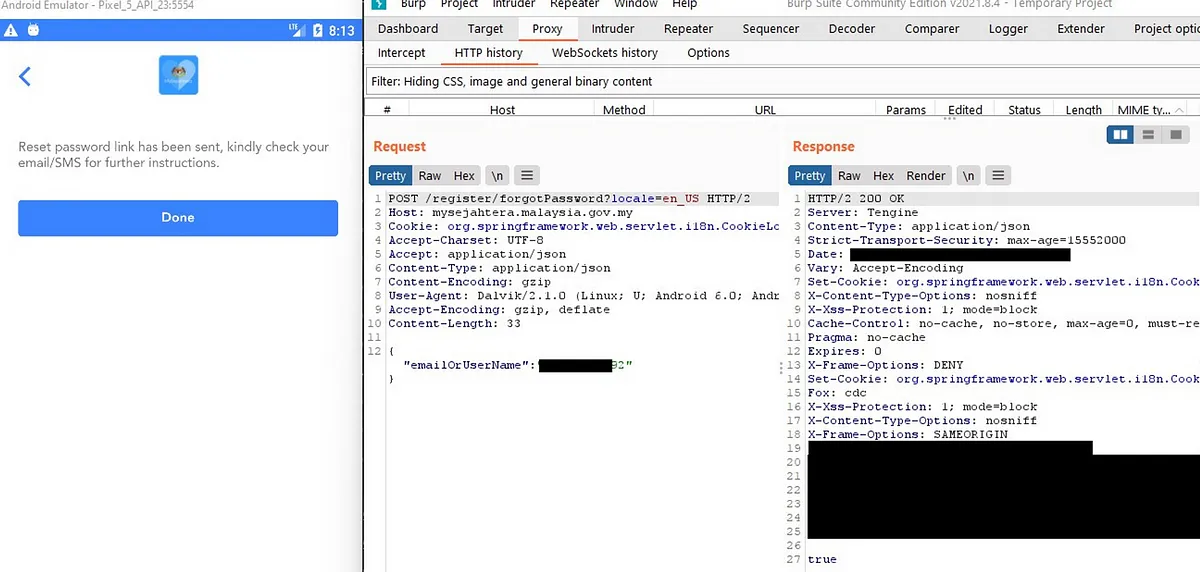
Task: Sort history by the Length column
Action: tap(1084, 110)
